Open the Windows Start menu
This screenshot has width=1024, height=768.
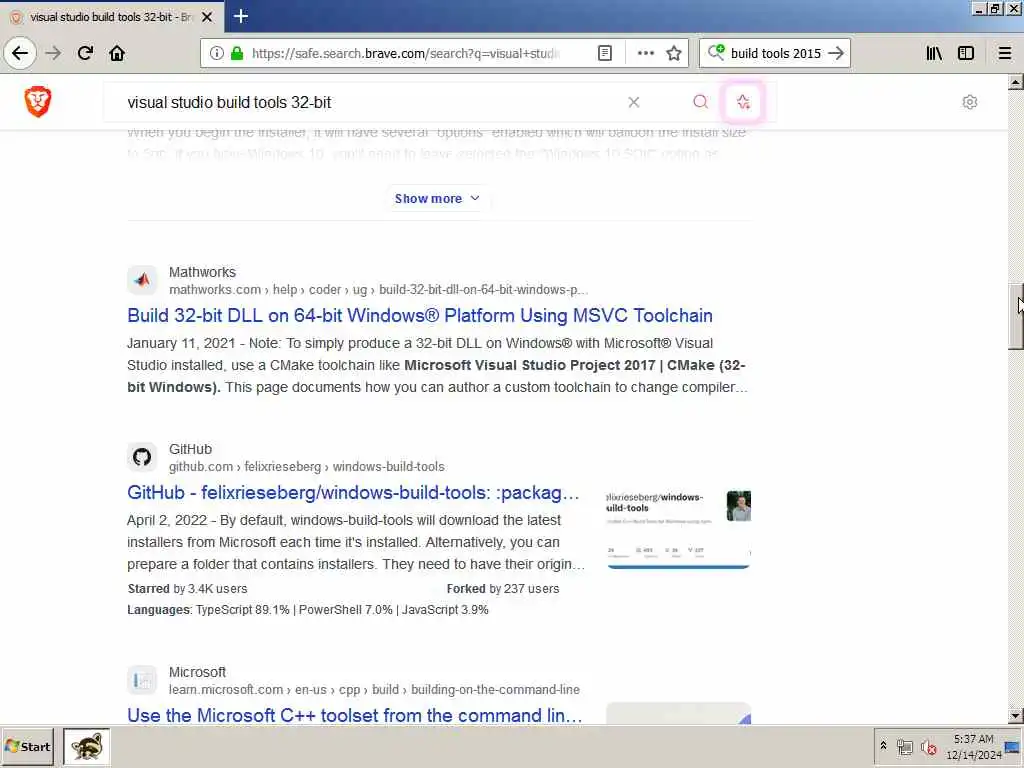pos(27,746)
